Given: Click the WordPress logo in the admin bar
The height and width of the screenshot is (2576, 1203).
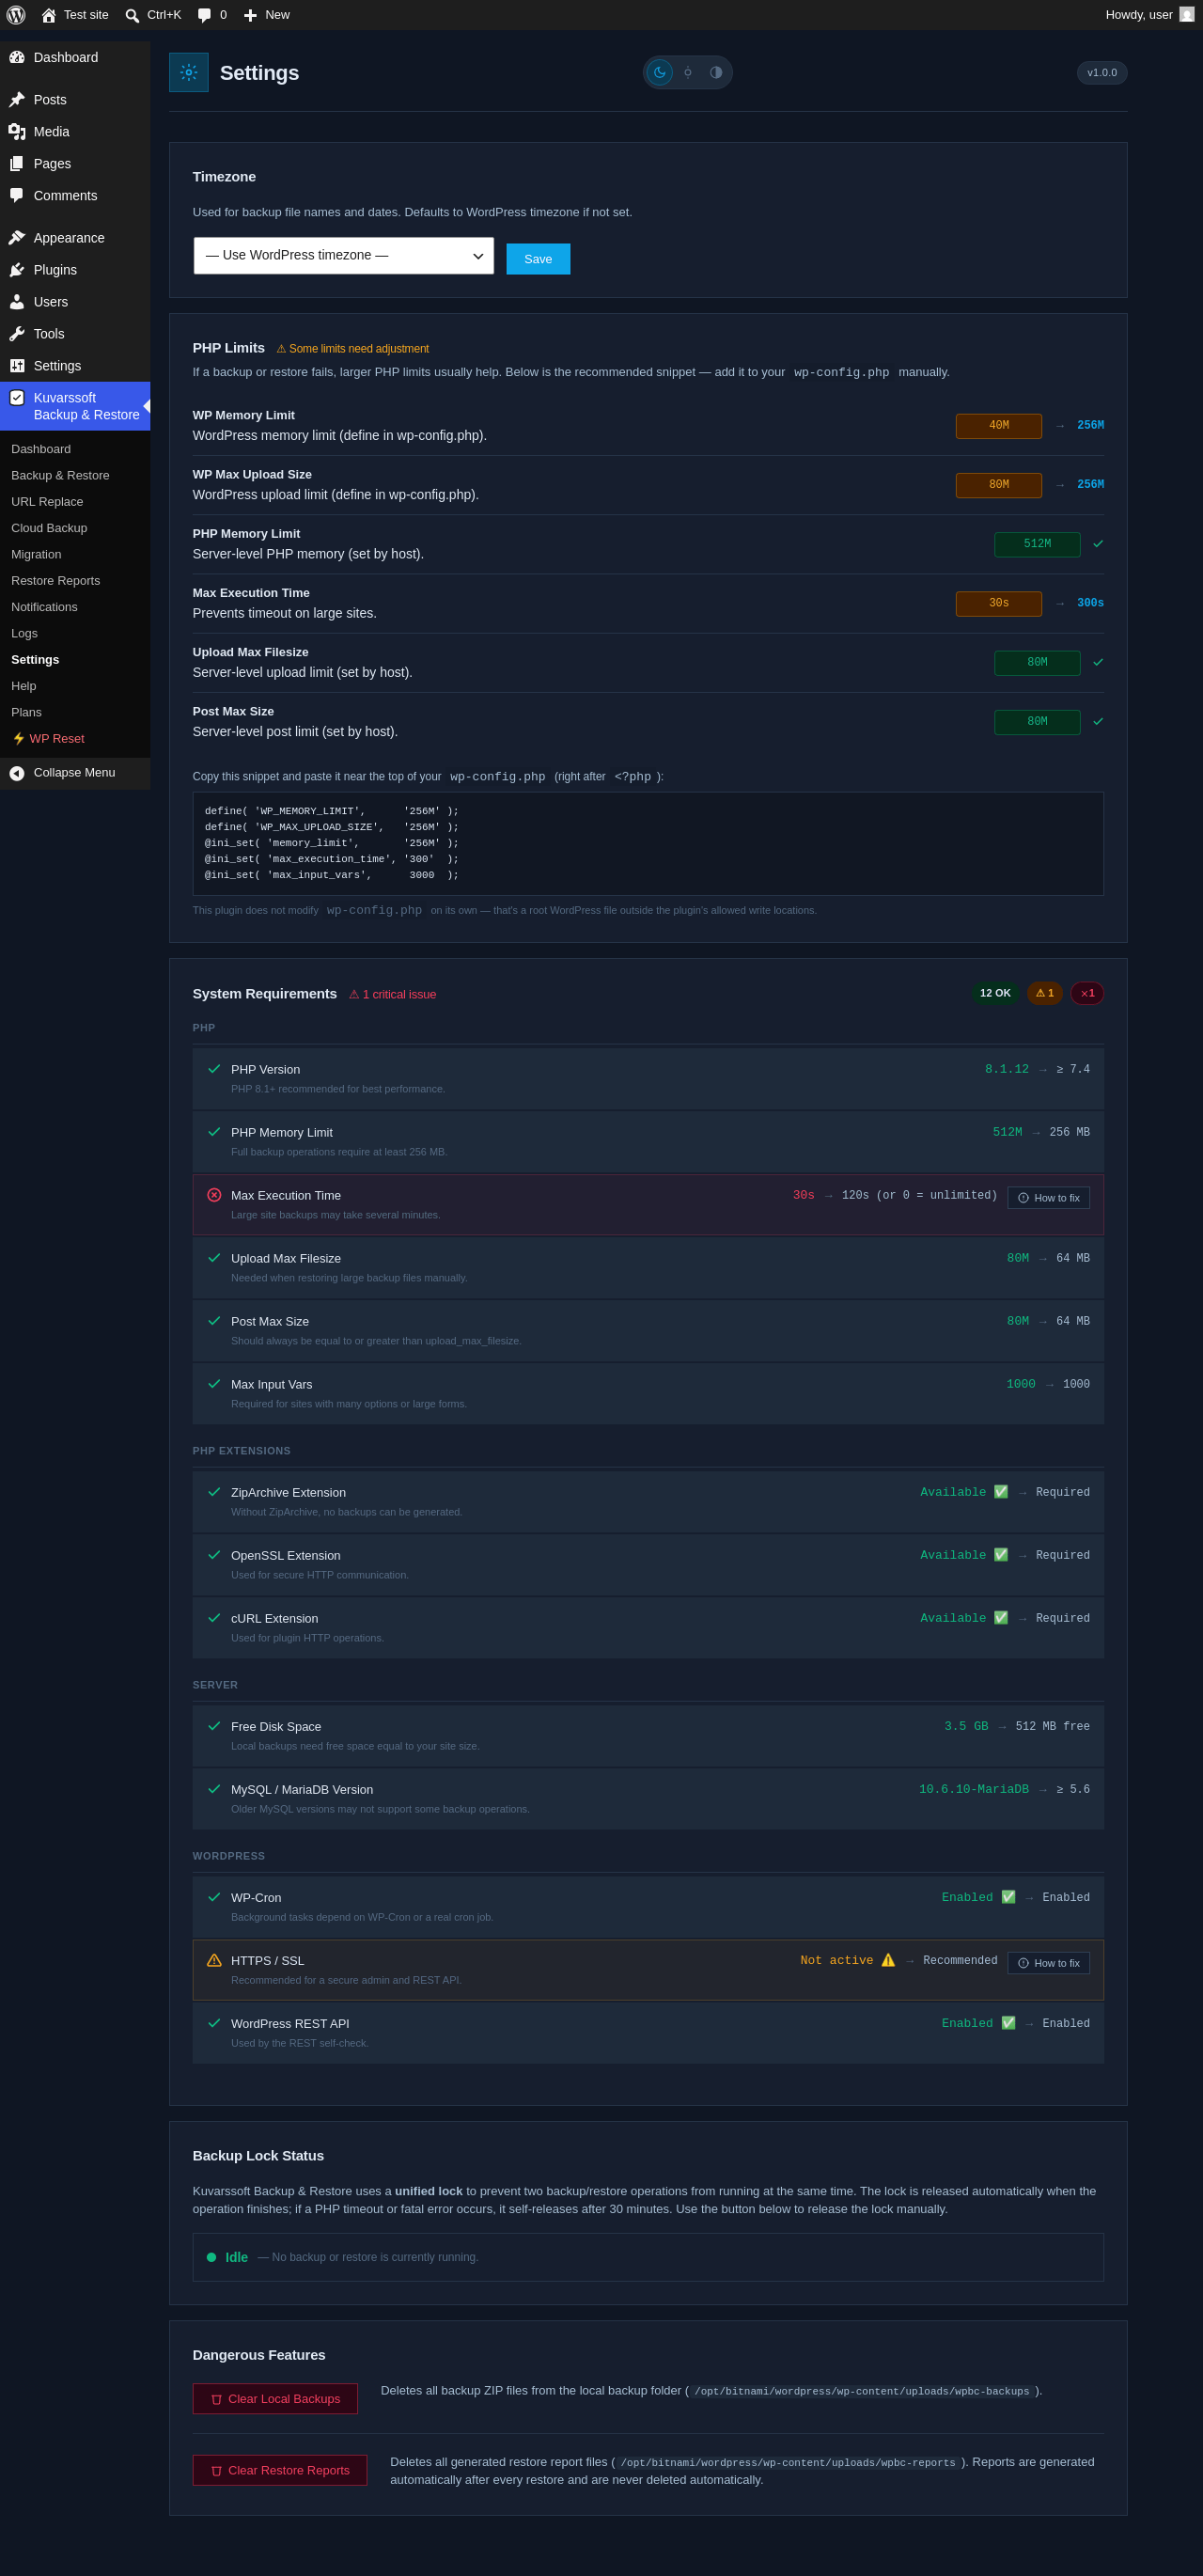Looking at the screenshot, I should click(x=16, y=15).
